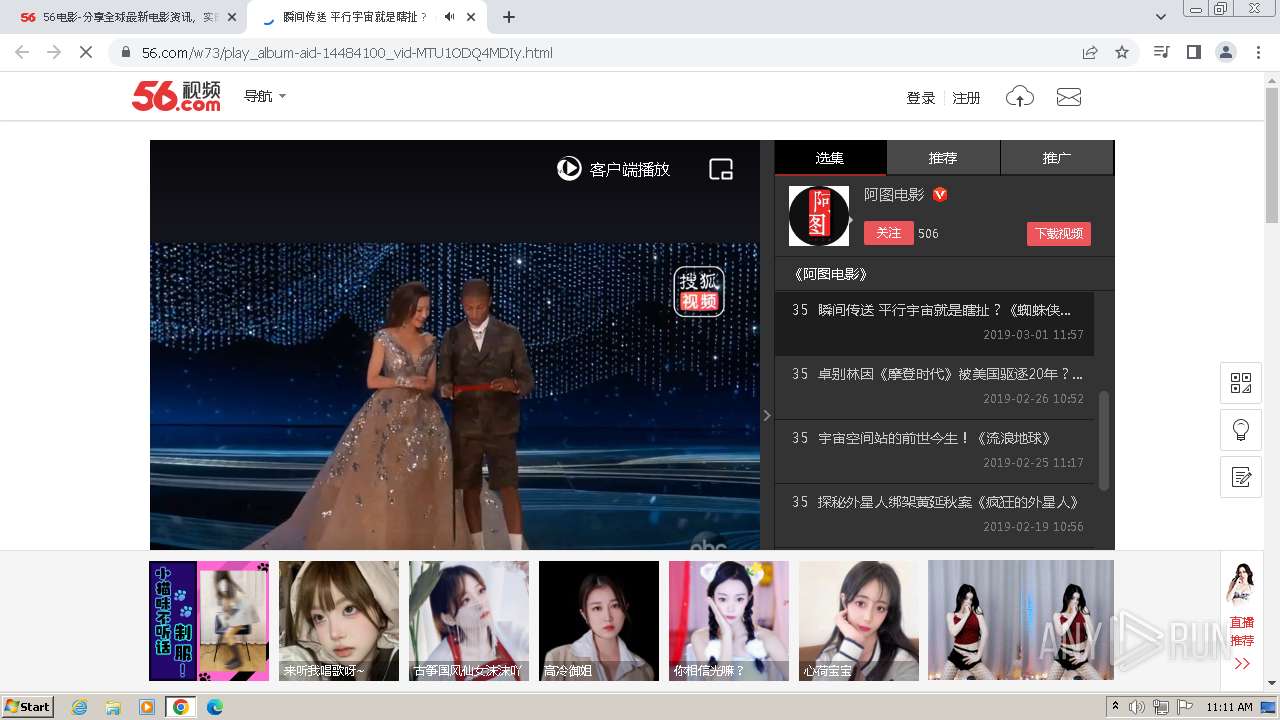Viewport: 1280px width, 720px height.
Task: Play episode 宇宙空间站的前世今生《流浪地球》
Action: click(x=934, y=451)
